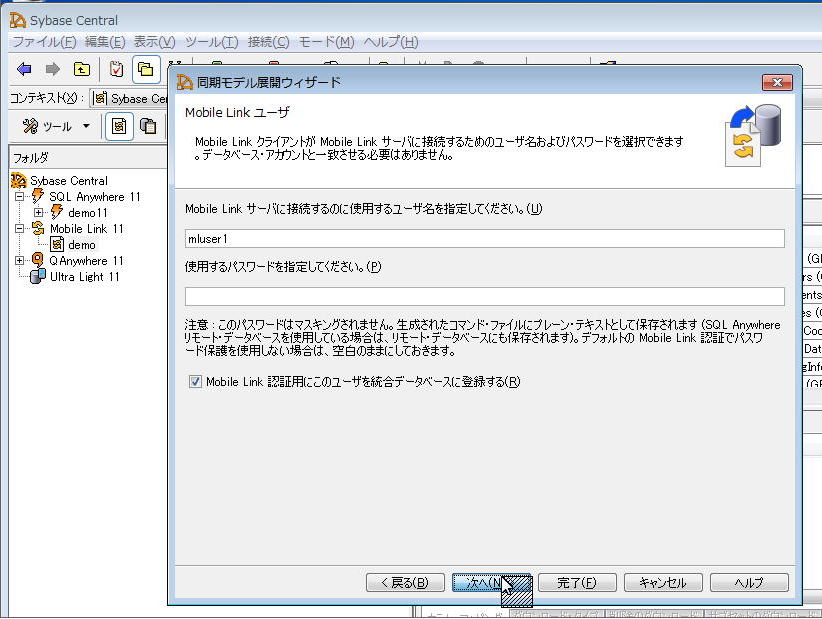Image resolution: width=822 pixels, height=619 pixels.
Task: Click the forward arrow toolbar icon
Action: click(x=52, y=69)
